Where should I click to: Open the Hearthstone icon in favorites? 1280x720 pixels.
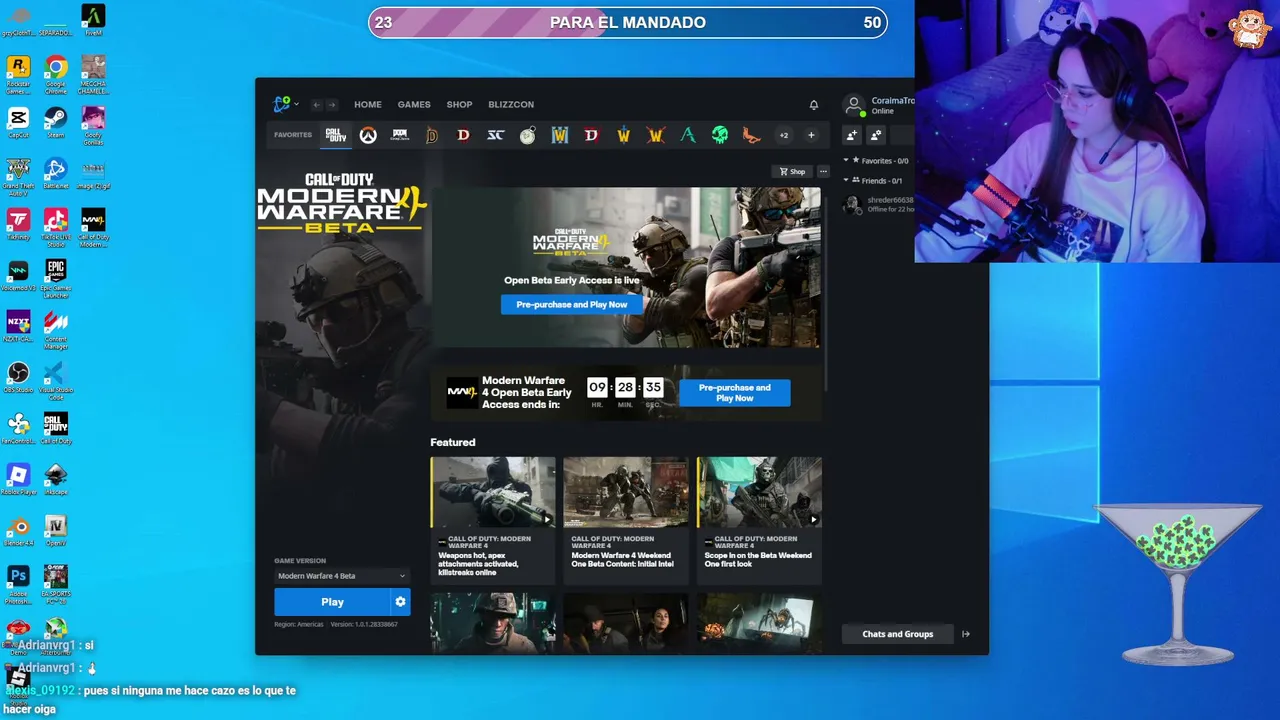tap(527, 136)
